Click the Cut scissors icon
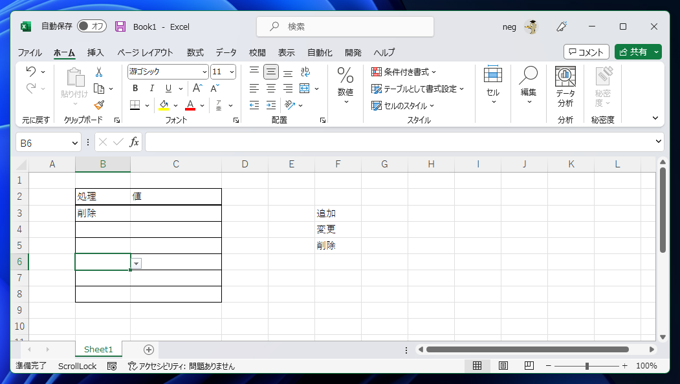Image resolution: width=680 pixels, height=384 pixels. click(x=99, y=72)
